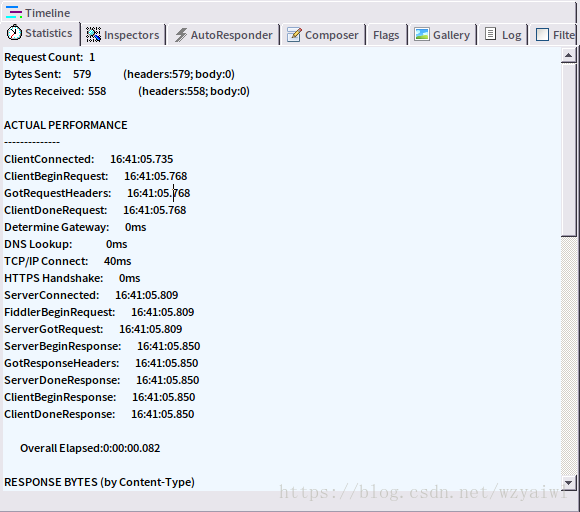Image resolution: width=580 pixels, height=512 pixels.
Task: Click the ServerDoneResponse timestamp line
Action: 102,381
